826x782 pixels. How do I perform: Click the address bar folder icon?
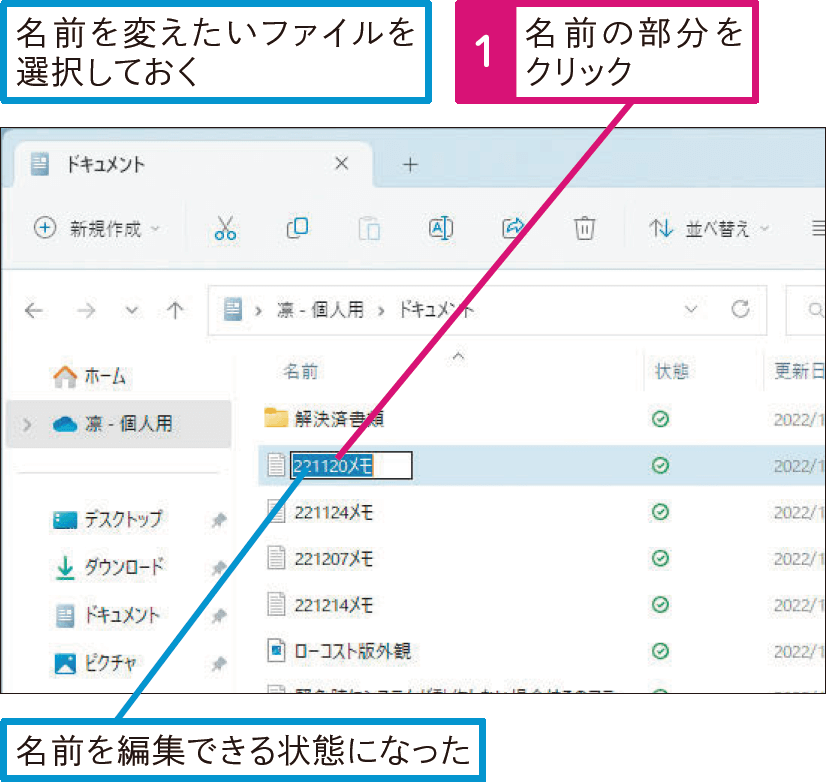coord(233,309)
